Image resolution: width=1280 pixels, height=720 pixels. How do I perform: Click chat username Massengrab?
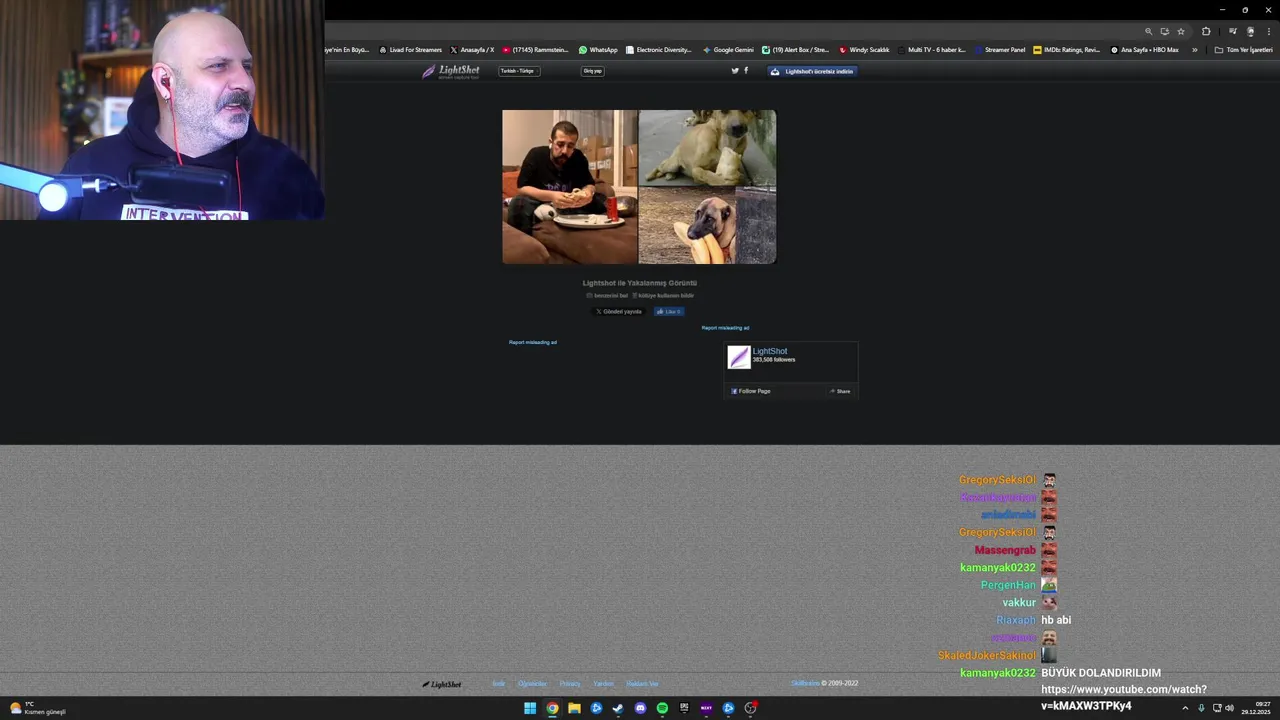point(1005,550)
